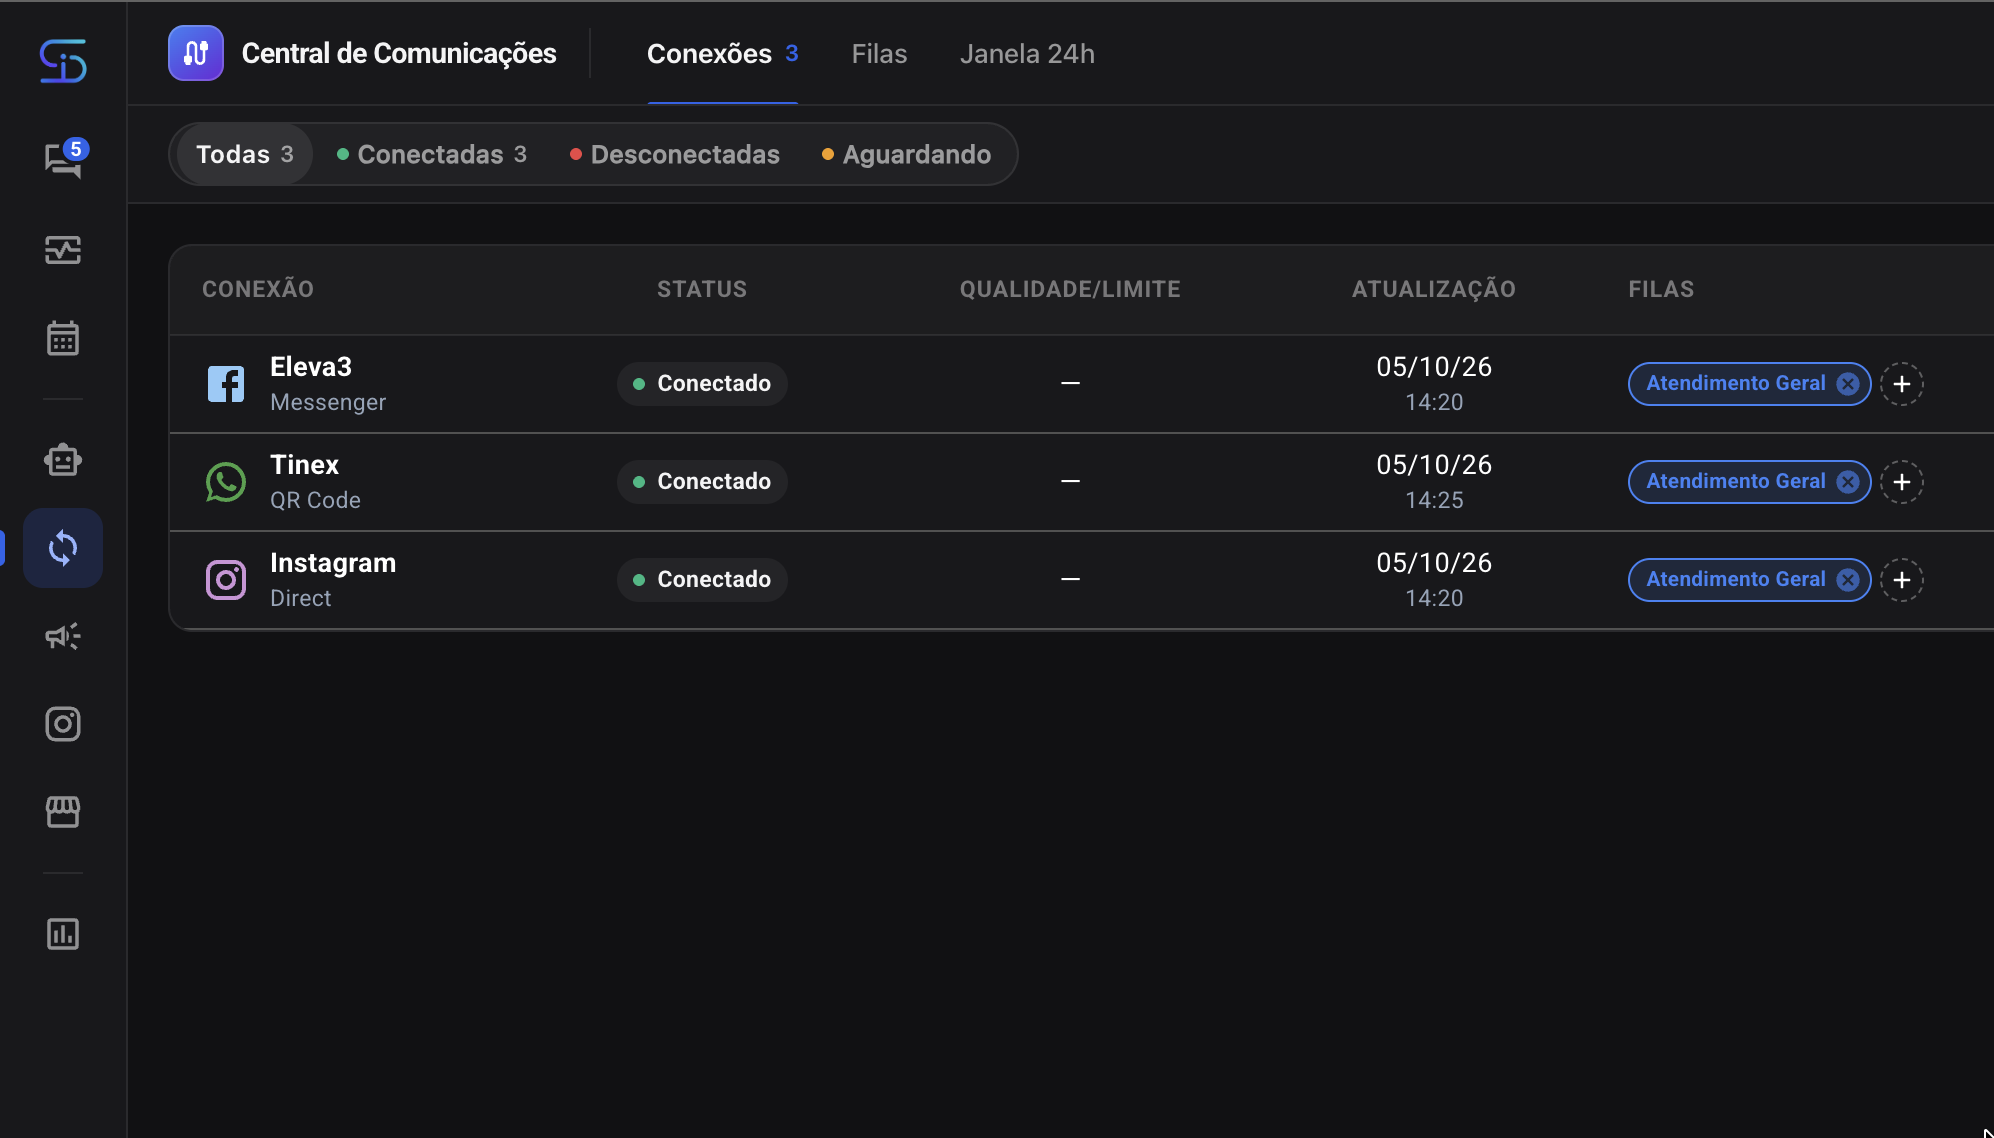The height and width of the screenshot is (1138, 1994).
Task: Open the Instagram sidebar icon
Action: [x=63, y=724]
